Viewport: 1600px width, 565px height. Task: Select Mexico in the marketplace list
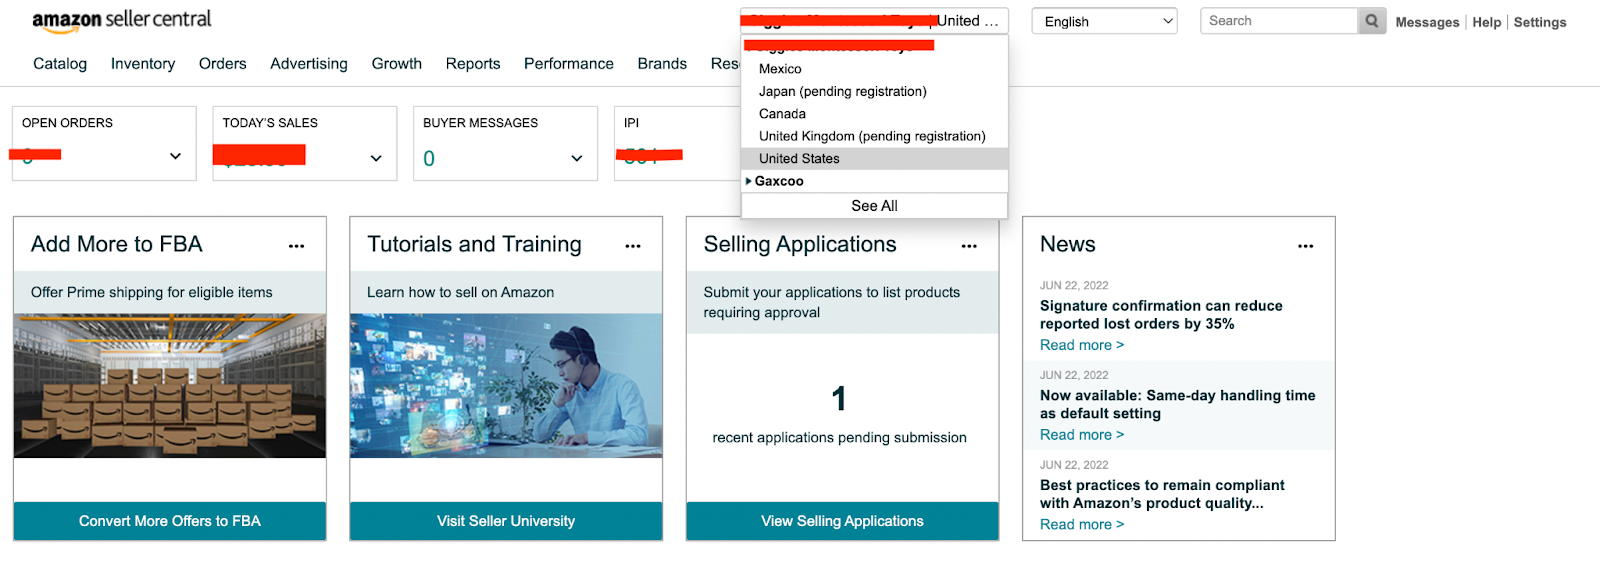780,69
